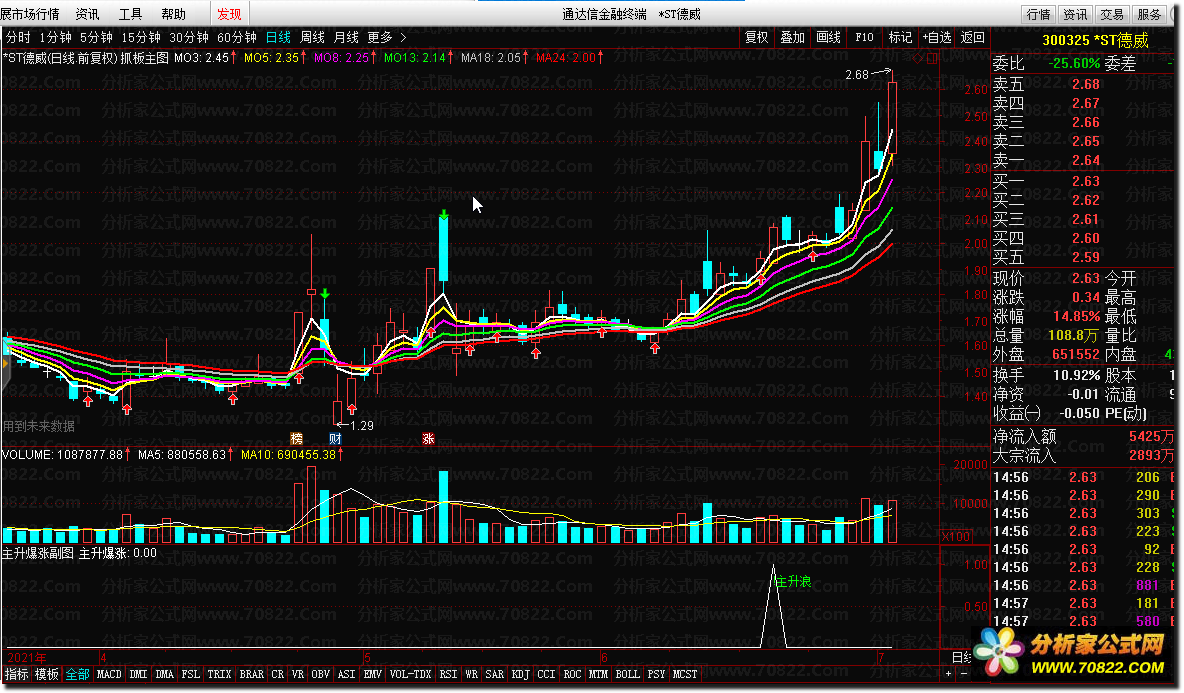Open the 资讯 menu in left menu bar
This screenshot has height=693, width=1184.
pyautogui.click(x=88, y=14)
